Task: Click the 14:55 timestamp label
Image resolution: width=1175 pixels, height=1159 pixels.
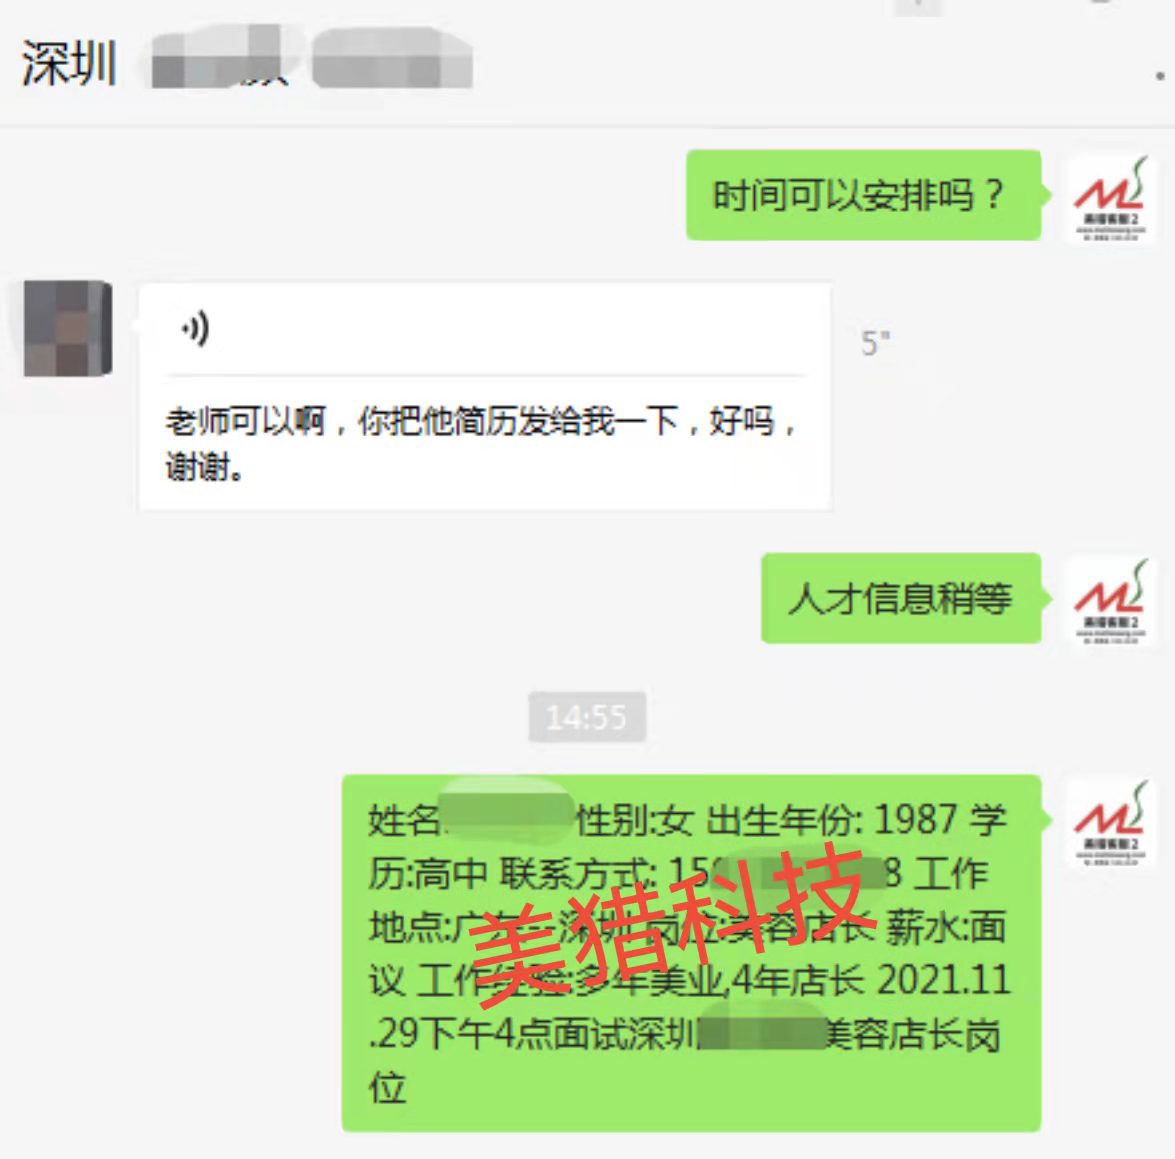Action: point(587,717)
